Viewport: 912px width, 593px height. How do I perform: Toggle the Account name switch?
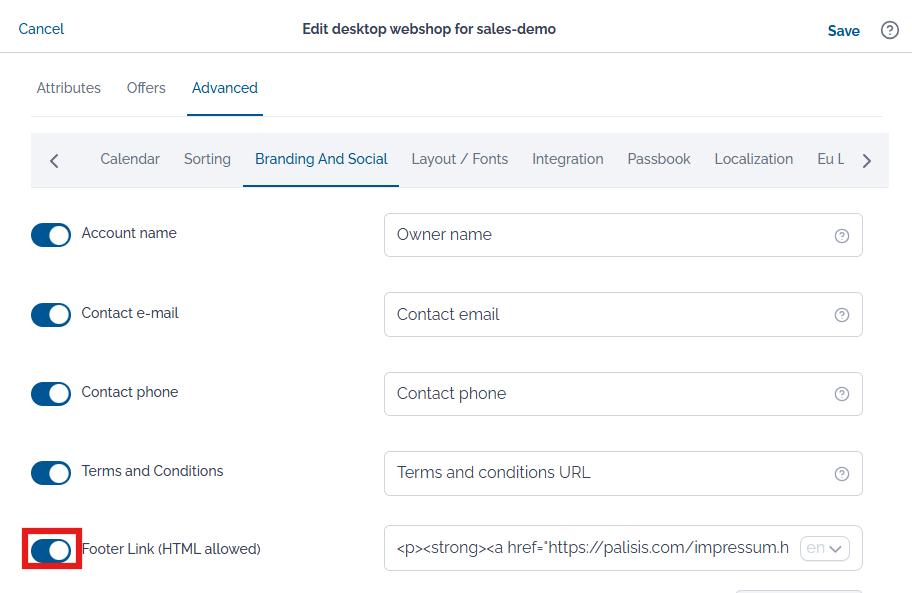point(51,235)
